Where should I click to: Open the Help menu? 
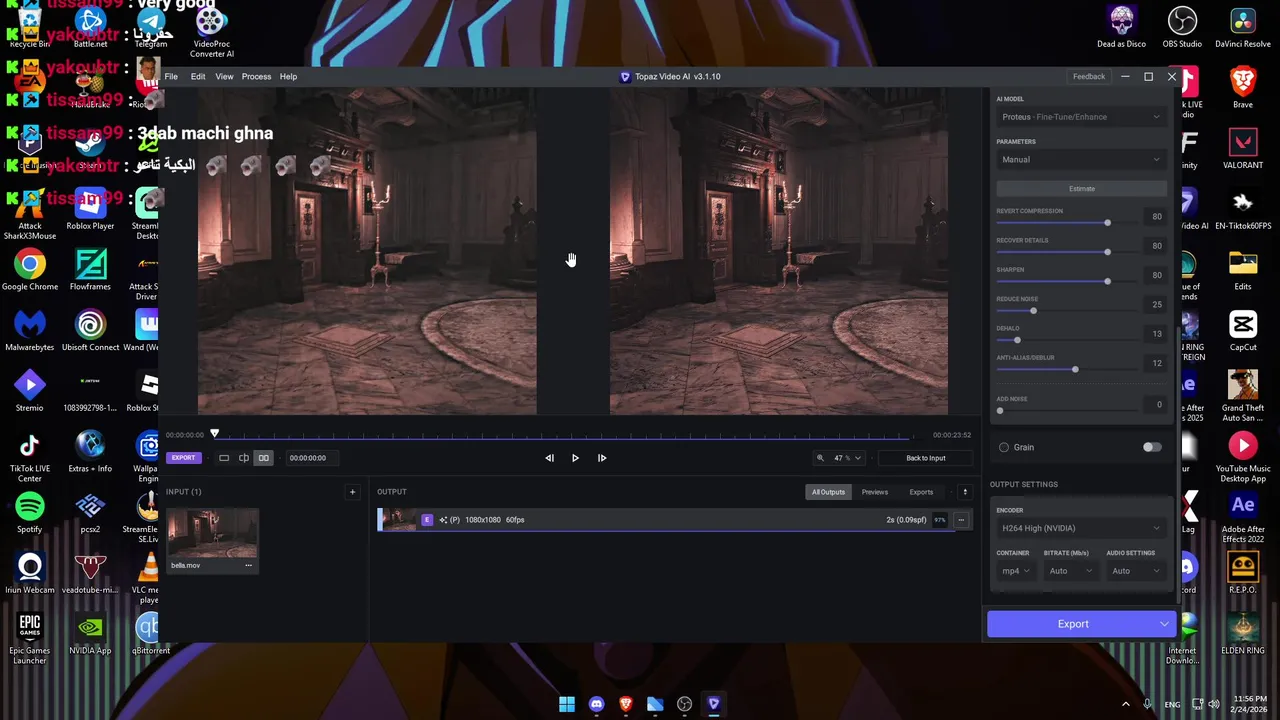click(x=288, y=77)
